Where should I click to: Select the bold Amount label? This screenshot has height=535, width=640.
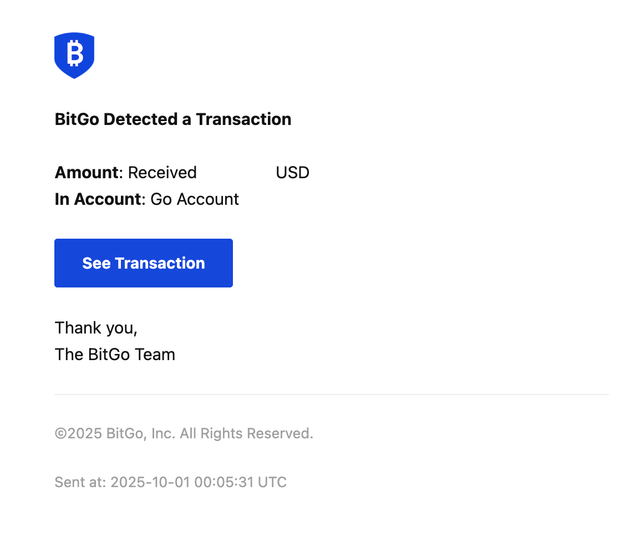(86, 172)
